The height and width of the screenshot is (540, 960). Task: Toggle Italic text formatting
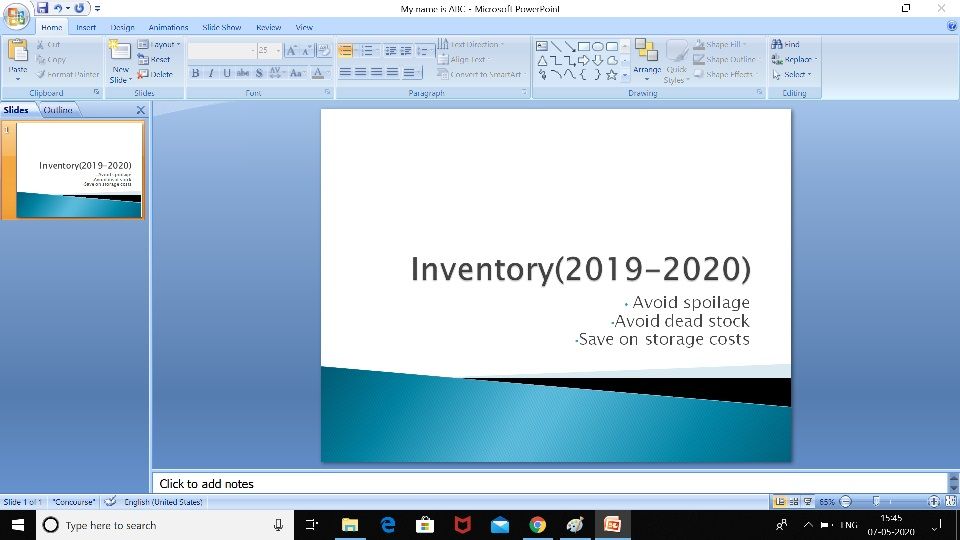211,73
